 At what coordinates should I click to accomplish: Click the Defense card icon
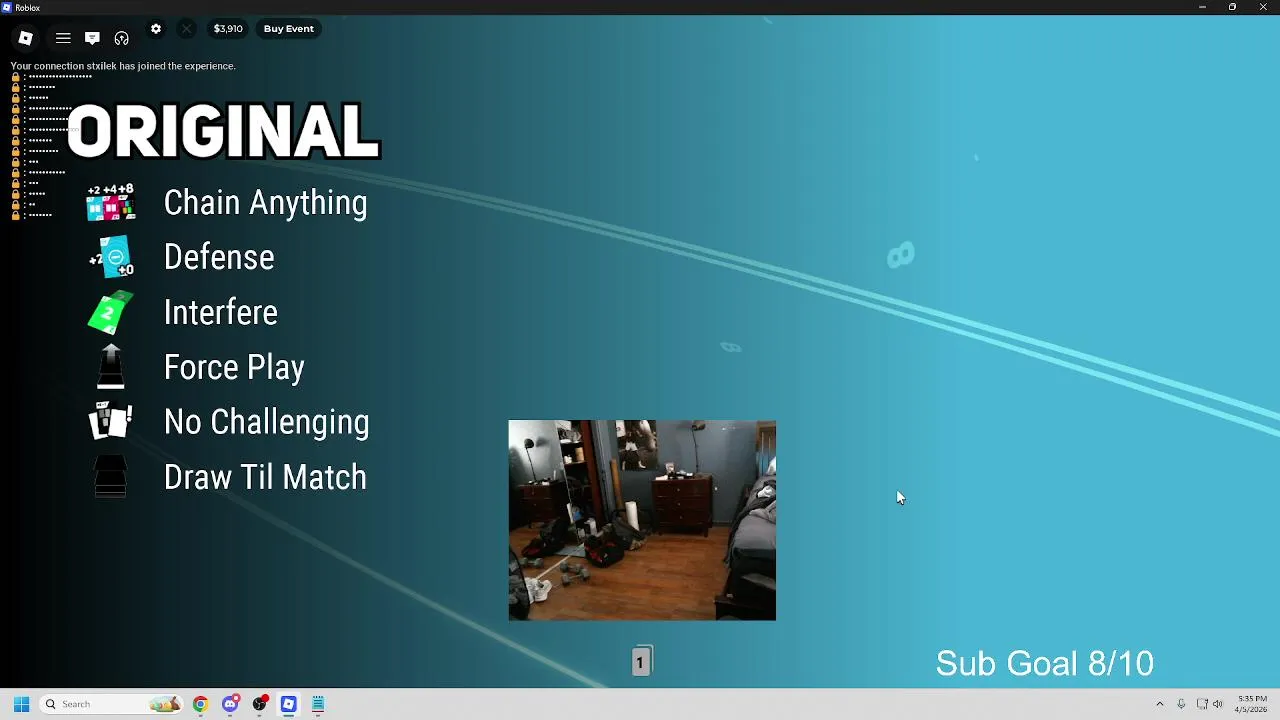(x=112, y=257)
